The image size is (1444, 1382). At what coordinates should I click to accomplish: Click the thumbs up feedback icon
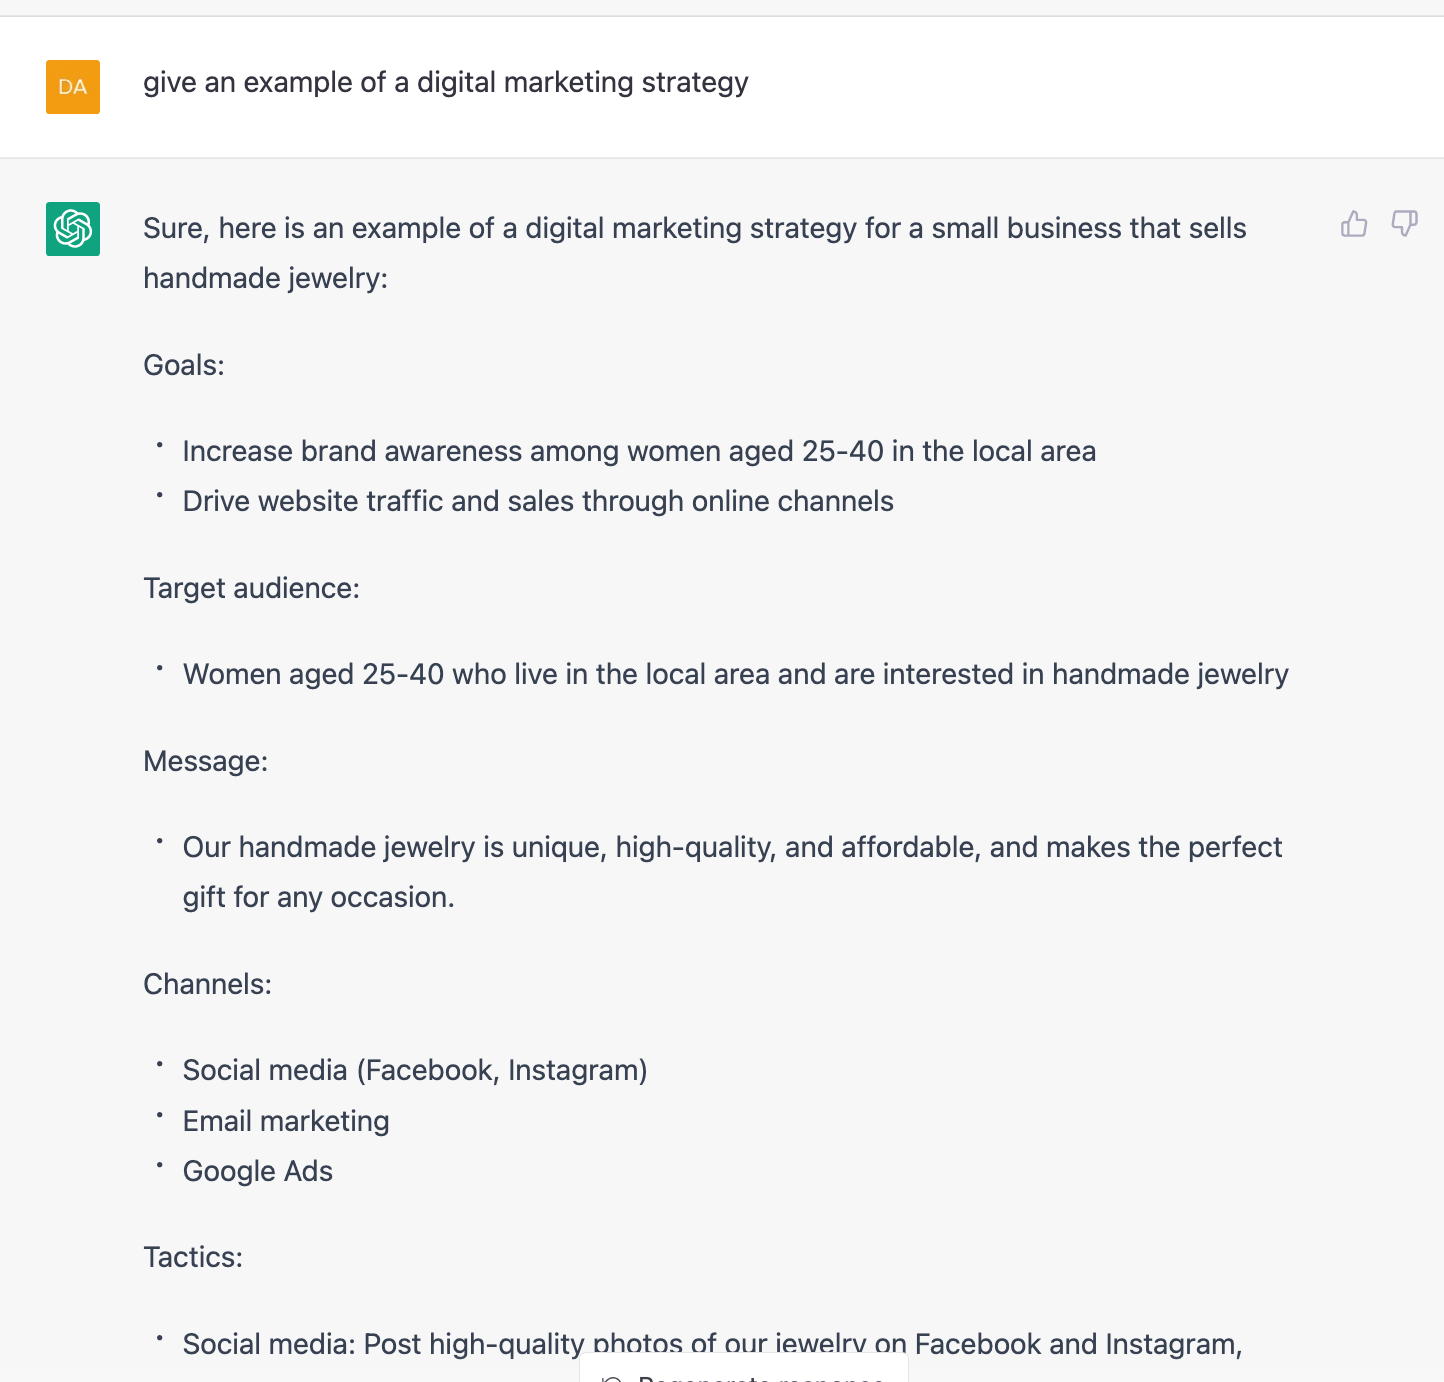pyautogui.click(x=1354, y=224)
